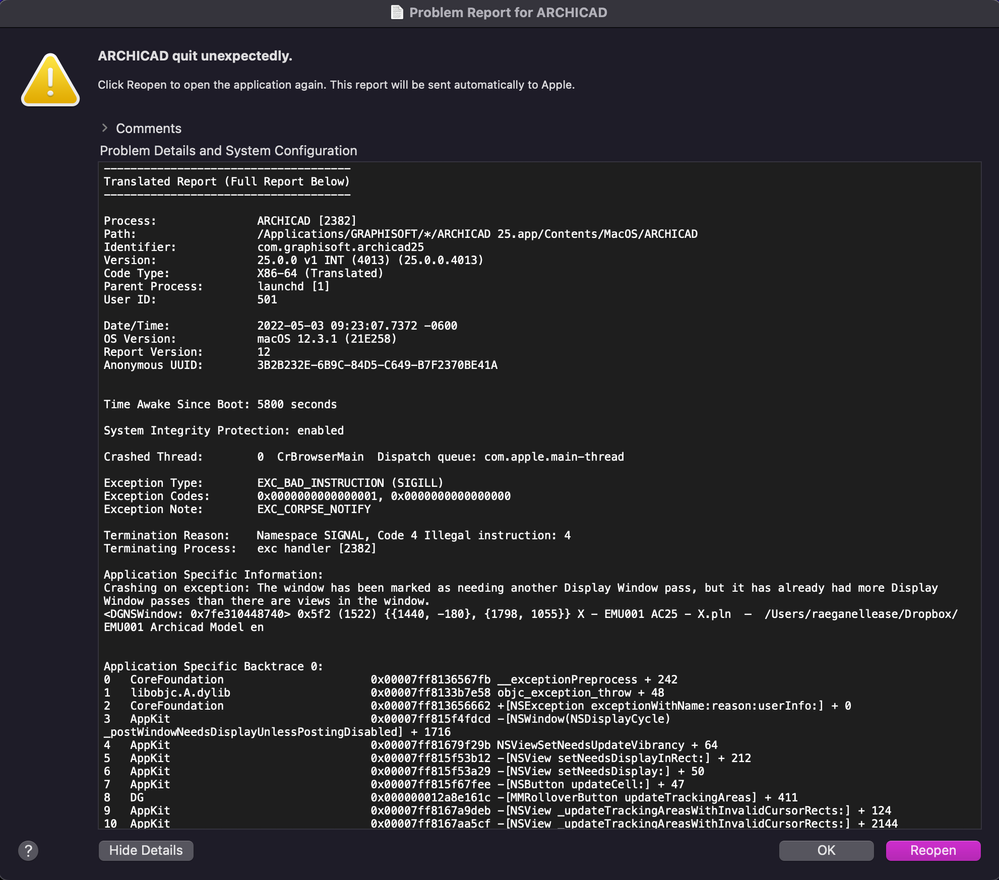Click backtrace row 2 NSException exceptionWithName
This screenshot has width=999, height=880.
point(477,706)
